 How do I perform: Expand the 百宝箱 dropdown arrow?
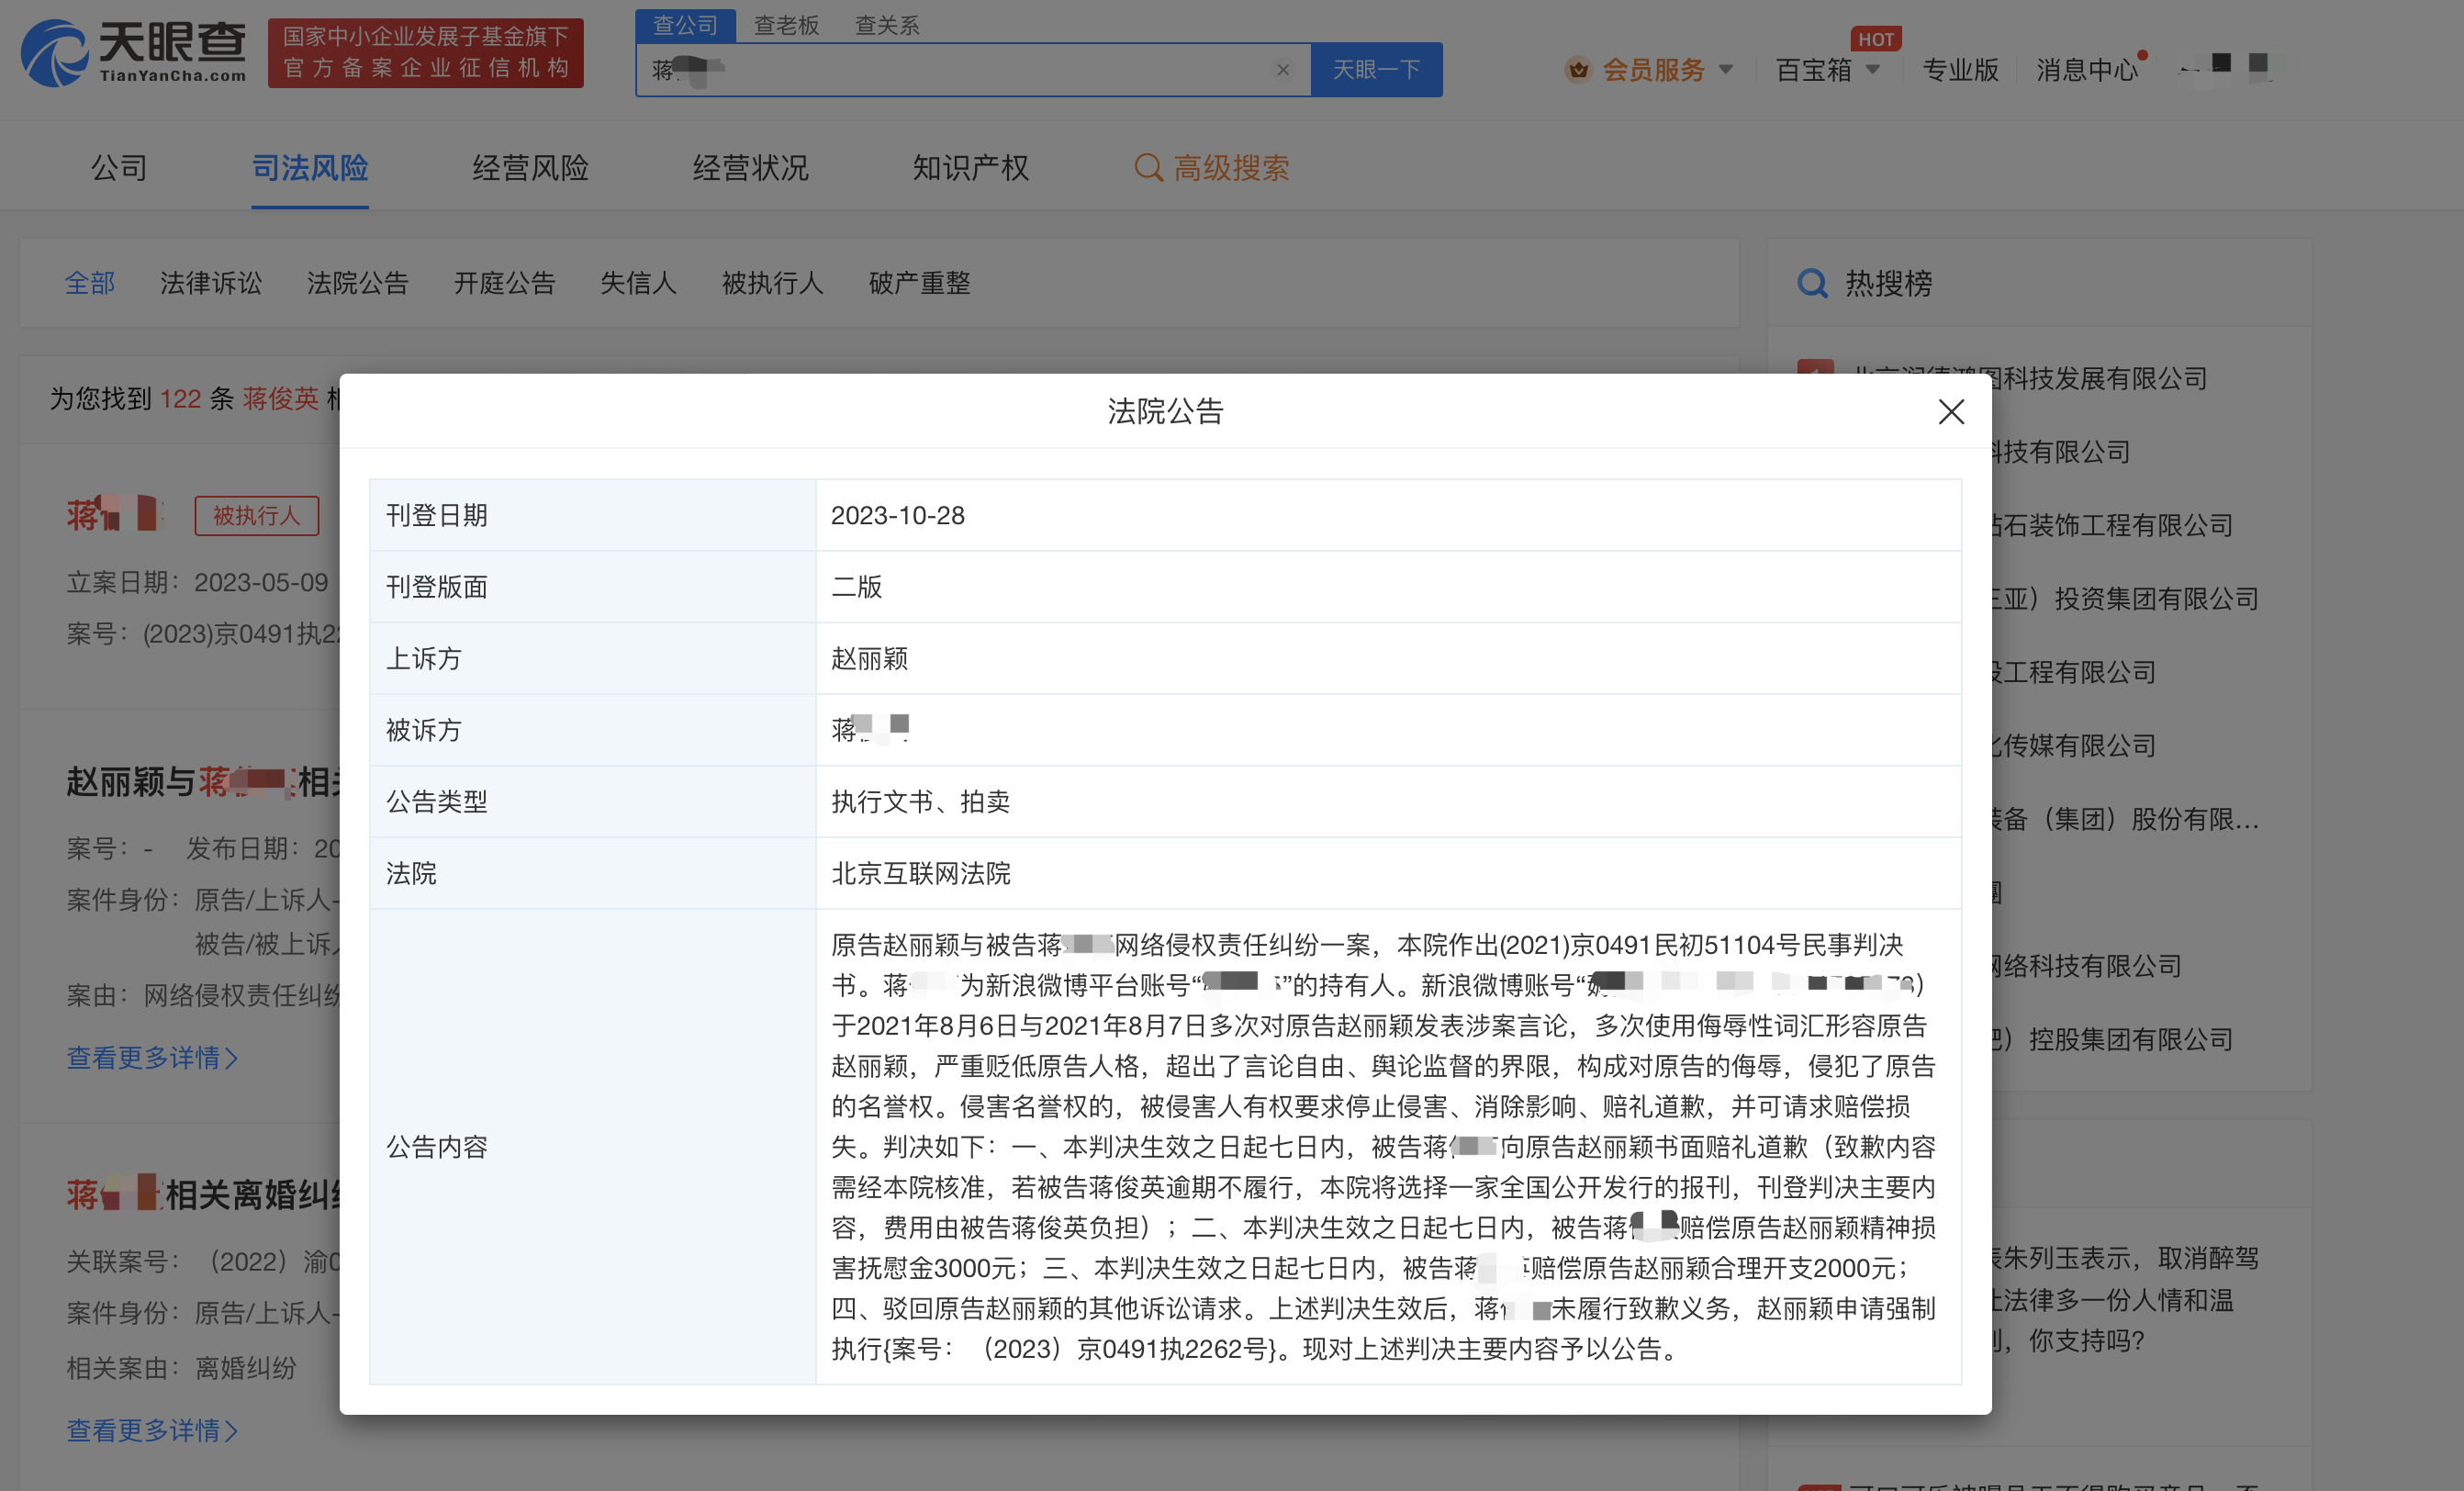click(1873, 70)
